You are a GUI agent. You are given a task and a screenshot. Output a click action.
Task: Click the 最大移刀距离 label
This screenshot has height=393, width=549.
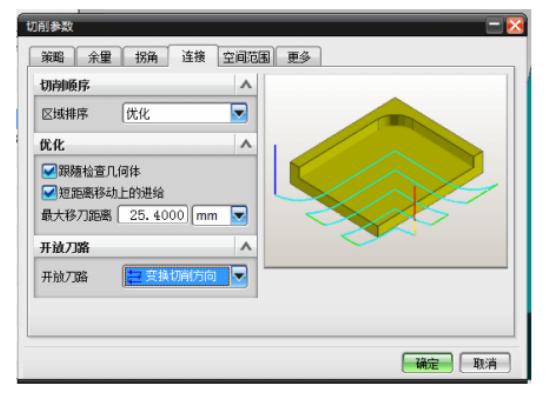point(76,215)
